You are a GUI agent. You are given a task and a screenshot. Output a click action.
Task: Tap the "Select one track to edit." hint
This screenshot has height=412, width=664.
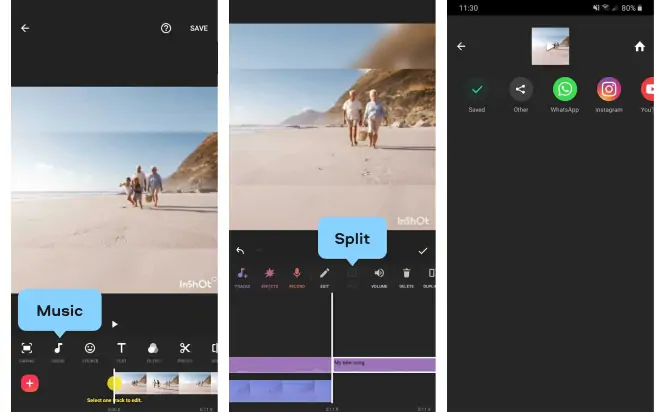click(114, 400)
